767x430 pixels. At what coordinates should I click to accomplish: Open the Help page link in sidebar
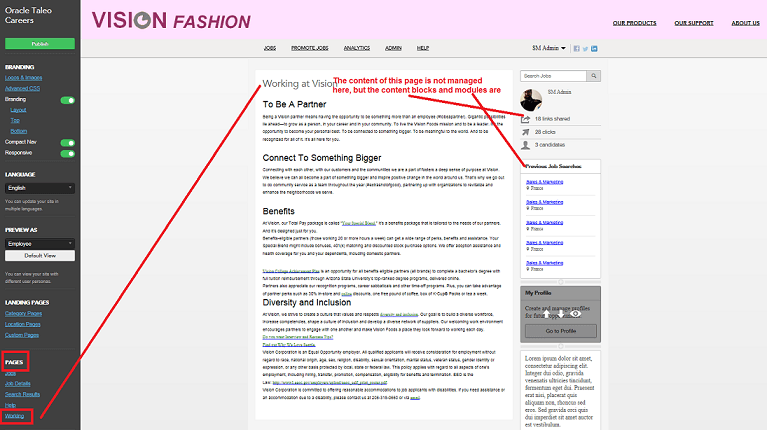tap(10, 405)
